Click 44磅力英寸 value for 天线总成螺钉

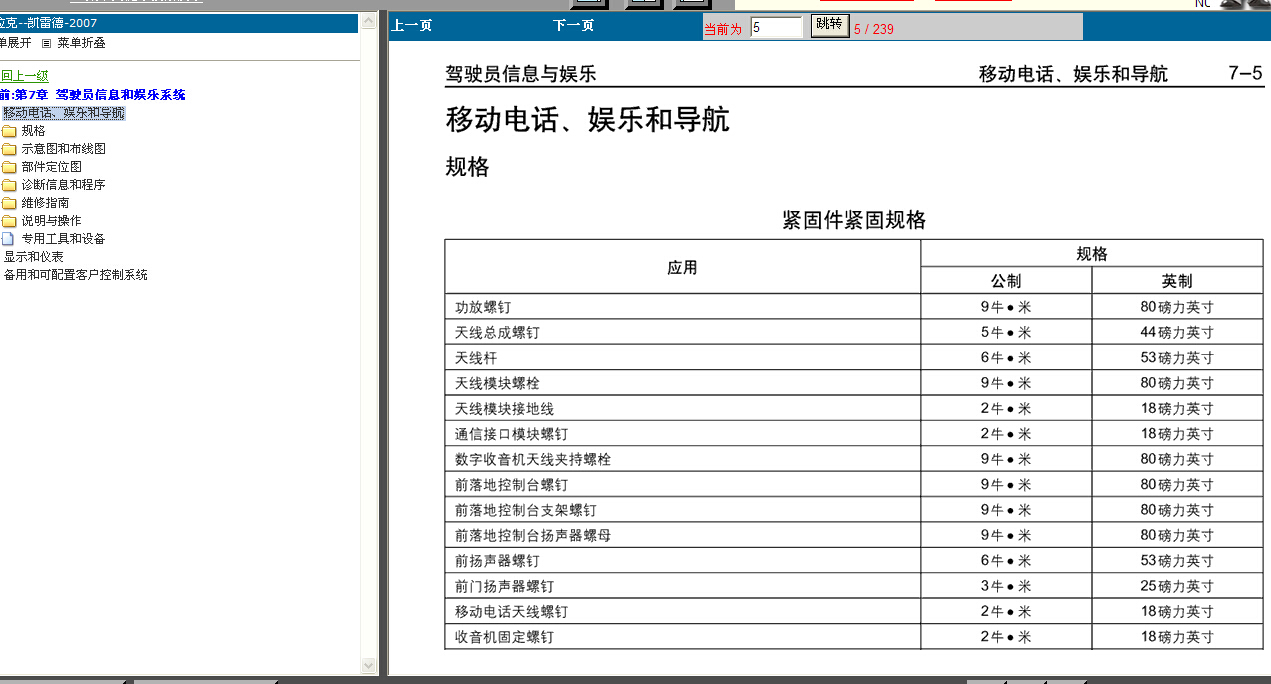[1177, 332]
